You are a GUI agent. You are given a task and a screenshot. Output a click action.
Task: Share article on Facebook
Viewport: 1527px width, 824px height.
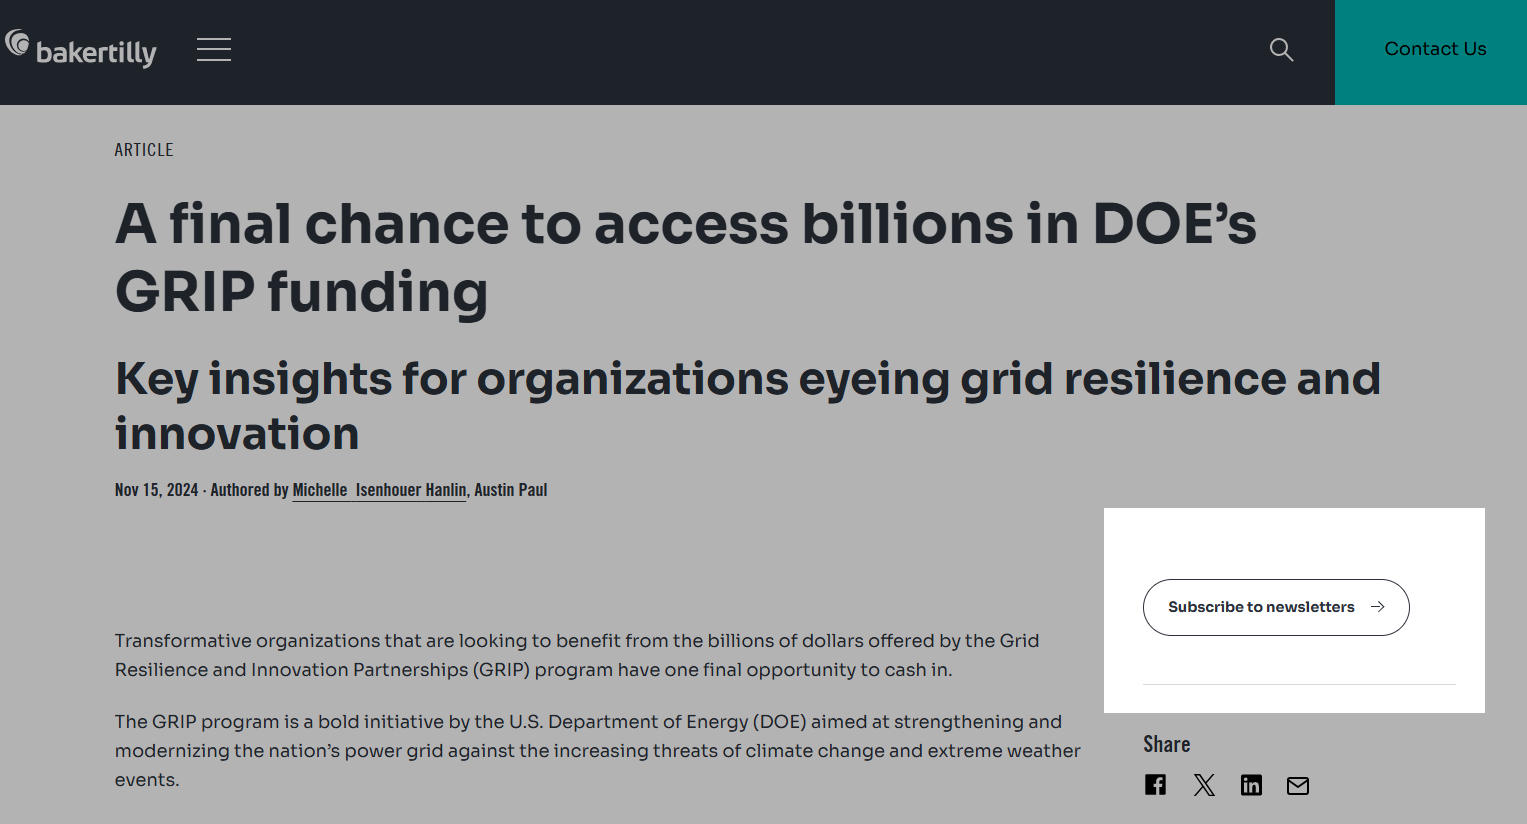pyautogui.click(x=1155, y=785)
